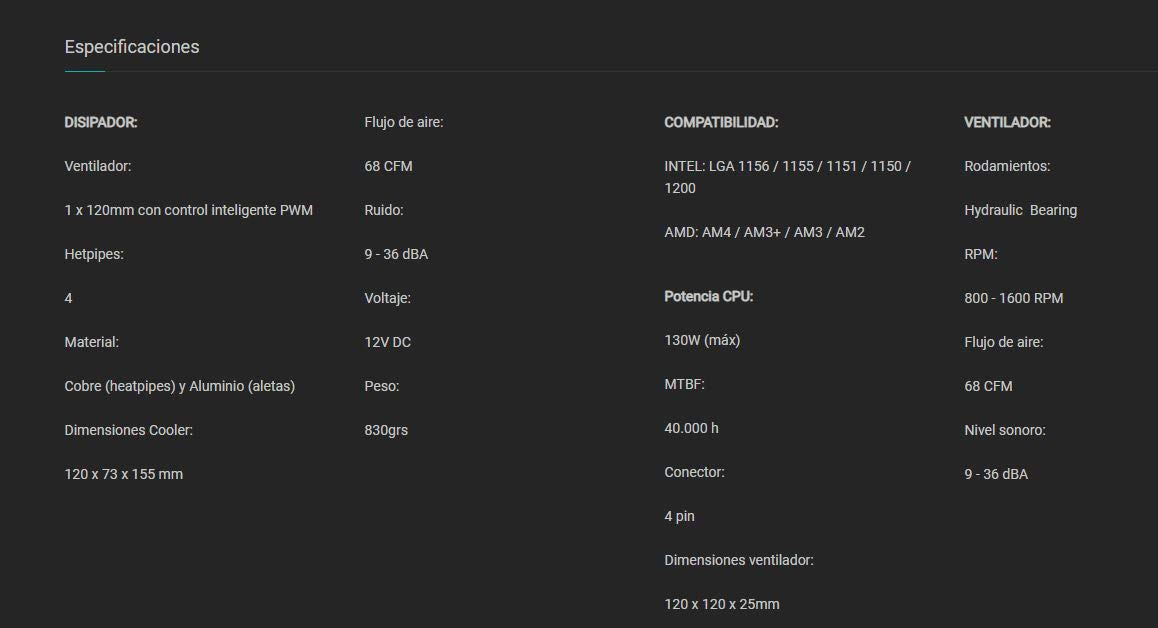Select the '68 CFM' value under VENTILADOR heading

point(988,386)
